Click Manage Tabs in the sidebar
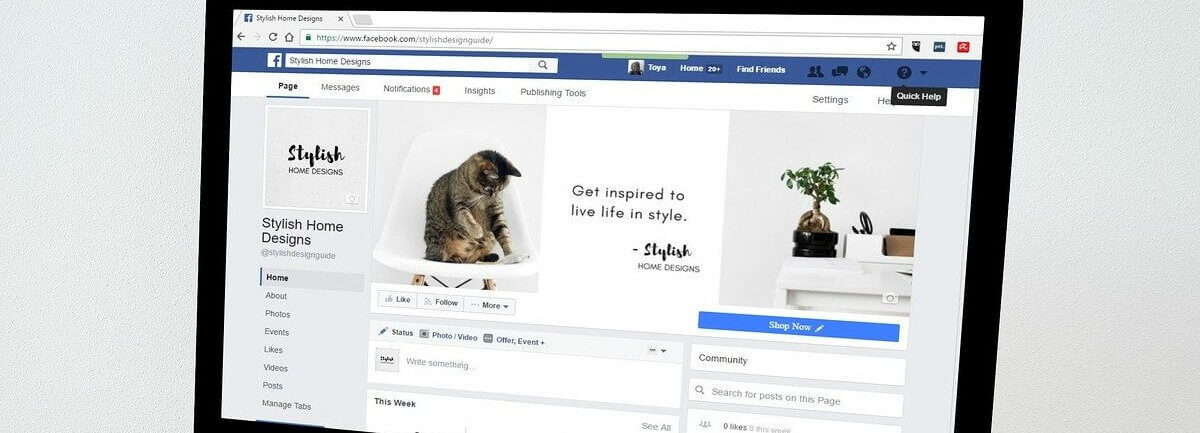The width and height of the screenshot is (1200, 433). (287, 405)
